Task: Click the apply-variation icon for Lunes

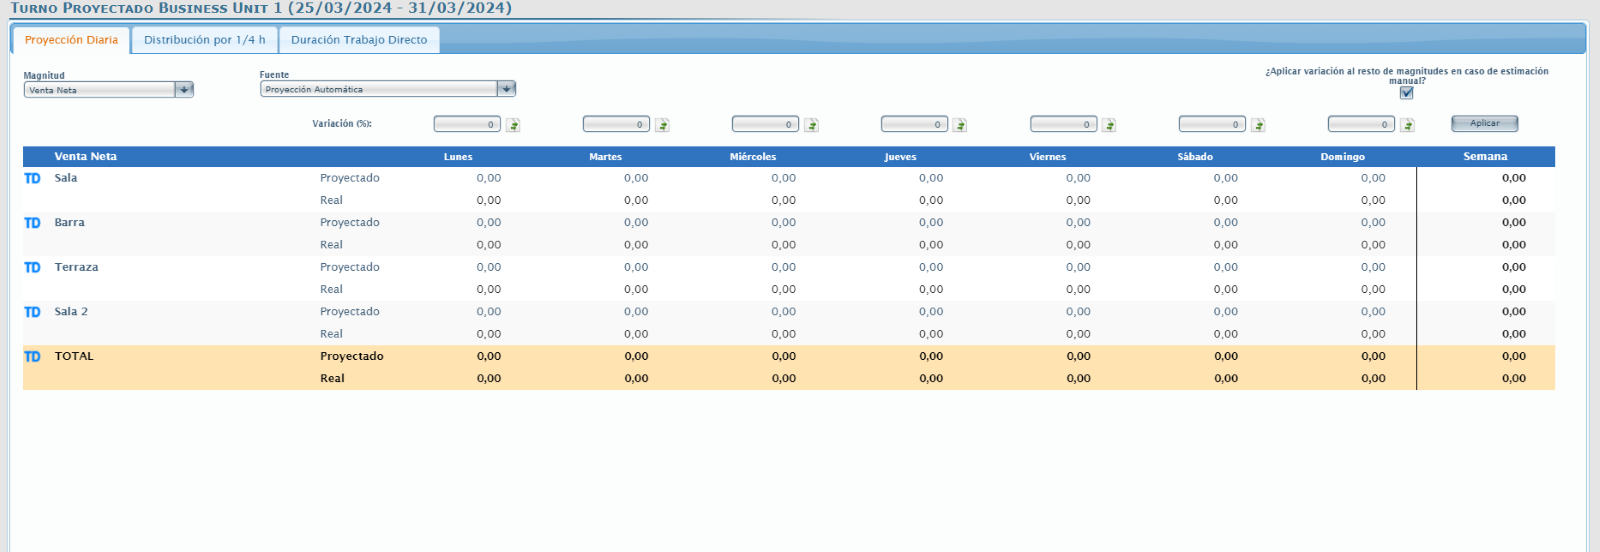Action: pyautogui.click(x=513, y=125)
